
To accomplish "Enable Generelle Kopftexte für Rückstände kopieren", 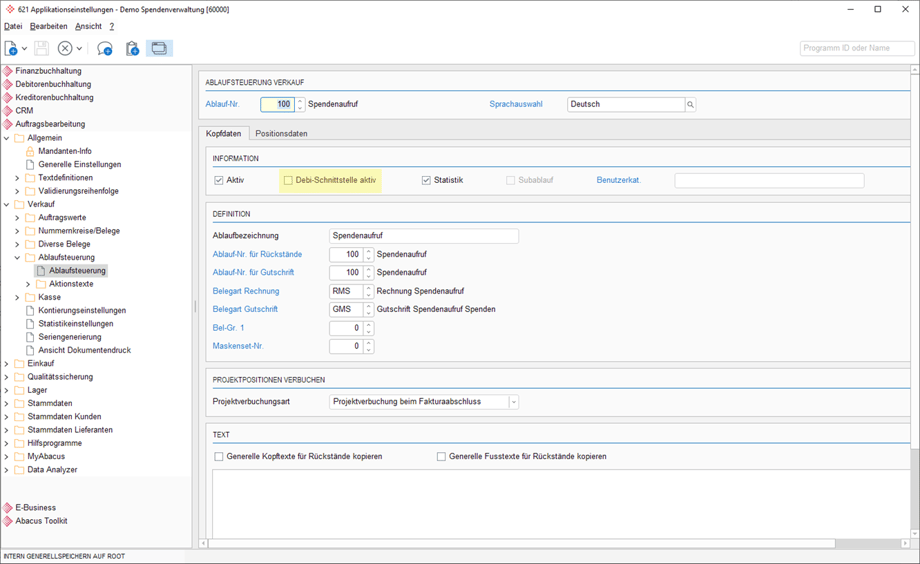I will [219, 457].
